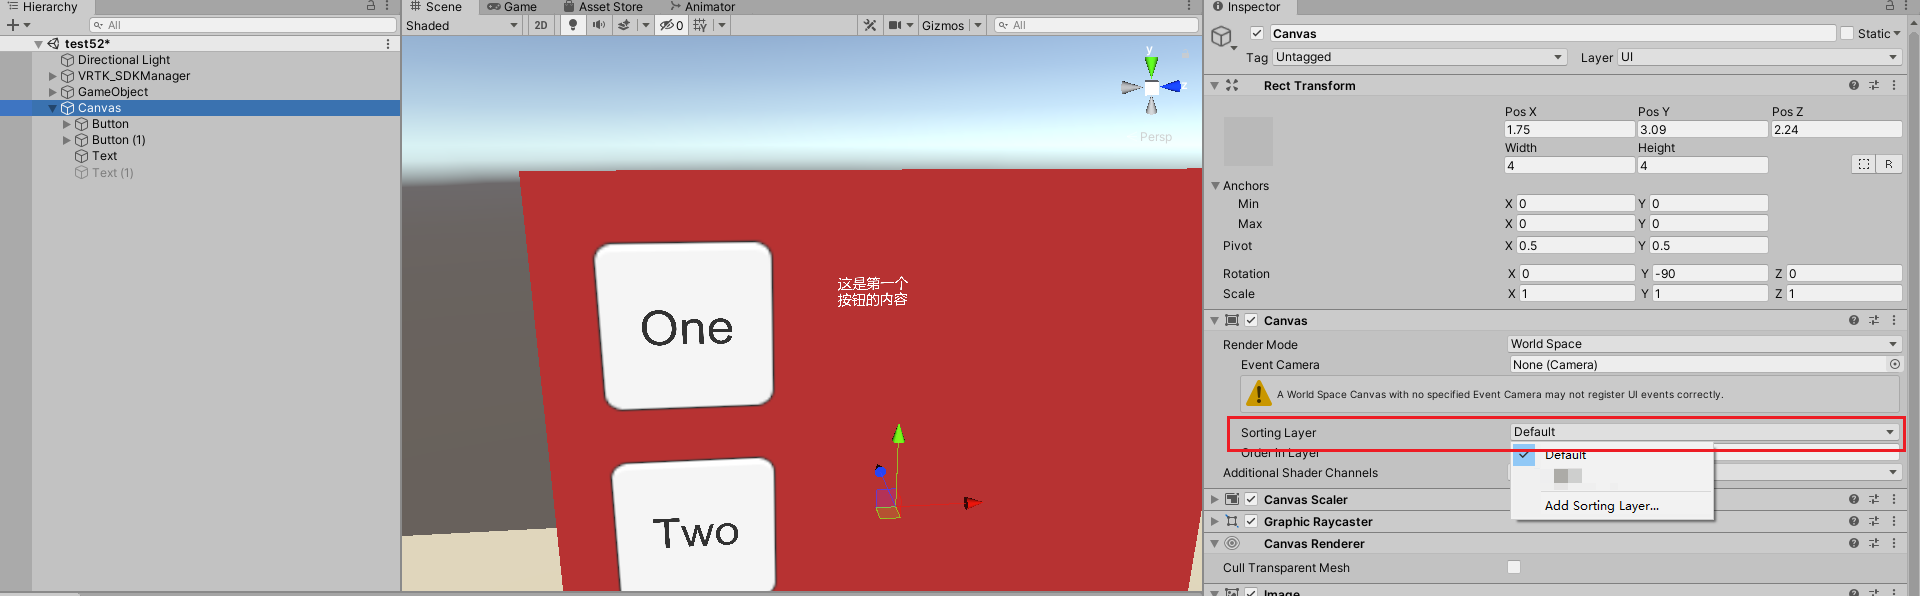Open the Tag Untagged dropdown

coord(1419,57)
